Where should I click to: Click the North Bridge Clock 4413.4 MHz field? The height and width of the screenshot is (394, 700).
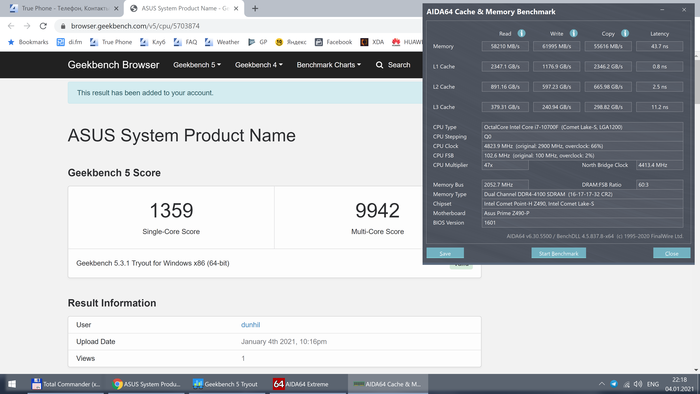coord(659,165)
